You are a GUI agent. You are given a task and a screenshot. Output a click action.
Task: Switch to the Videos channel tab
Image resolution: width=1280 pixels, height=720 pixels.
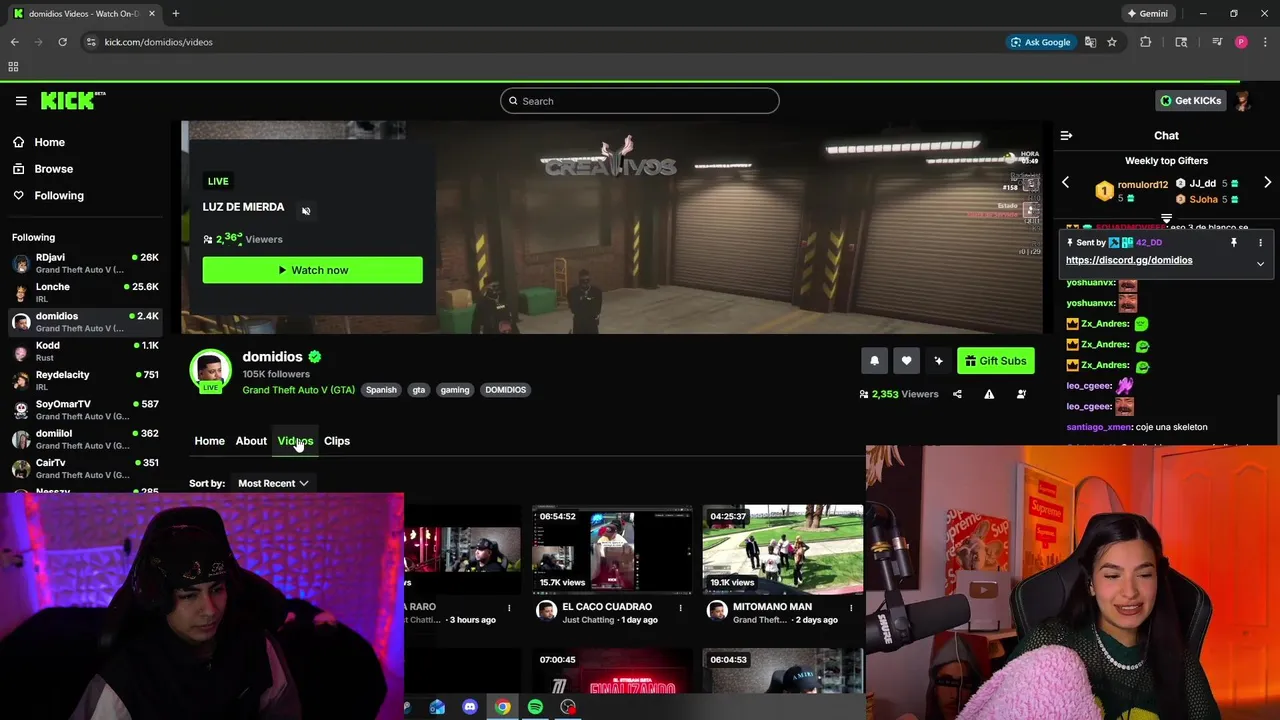tap(295, 441)
